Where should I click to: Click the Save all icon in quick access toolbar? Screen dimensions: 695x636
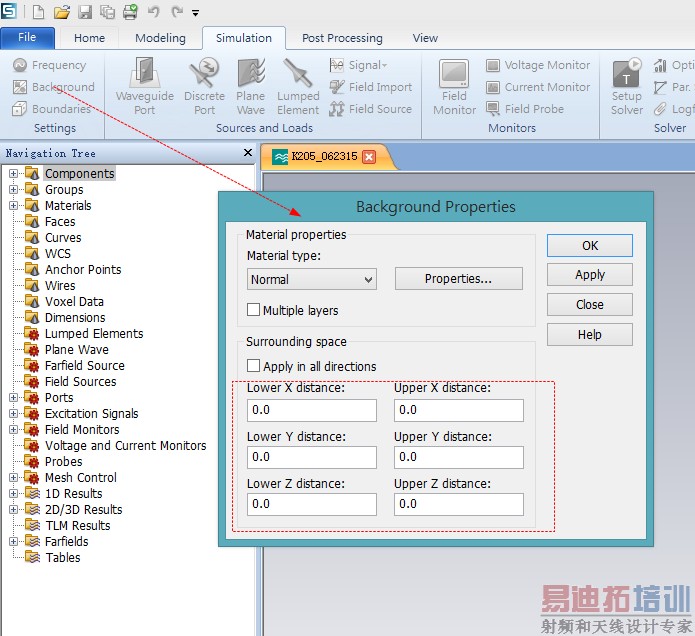tap(107, 12)
